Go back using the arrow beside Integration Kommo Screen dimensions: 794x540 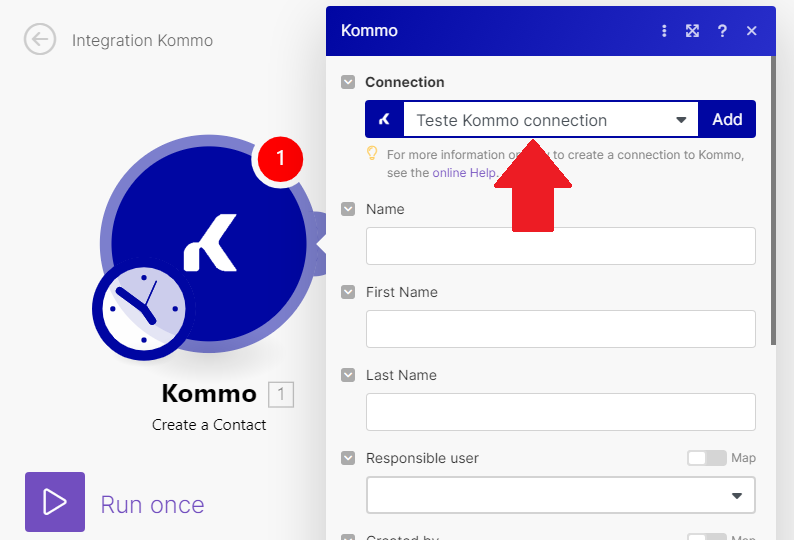[x=39, y=39]
